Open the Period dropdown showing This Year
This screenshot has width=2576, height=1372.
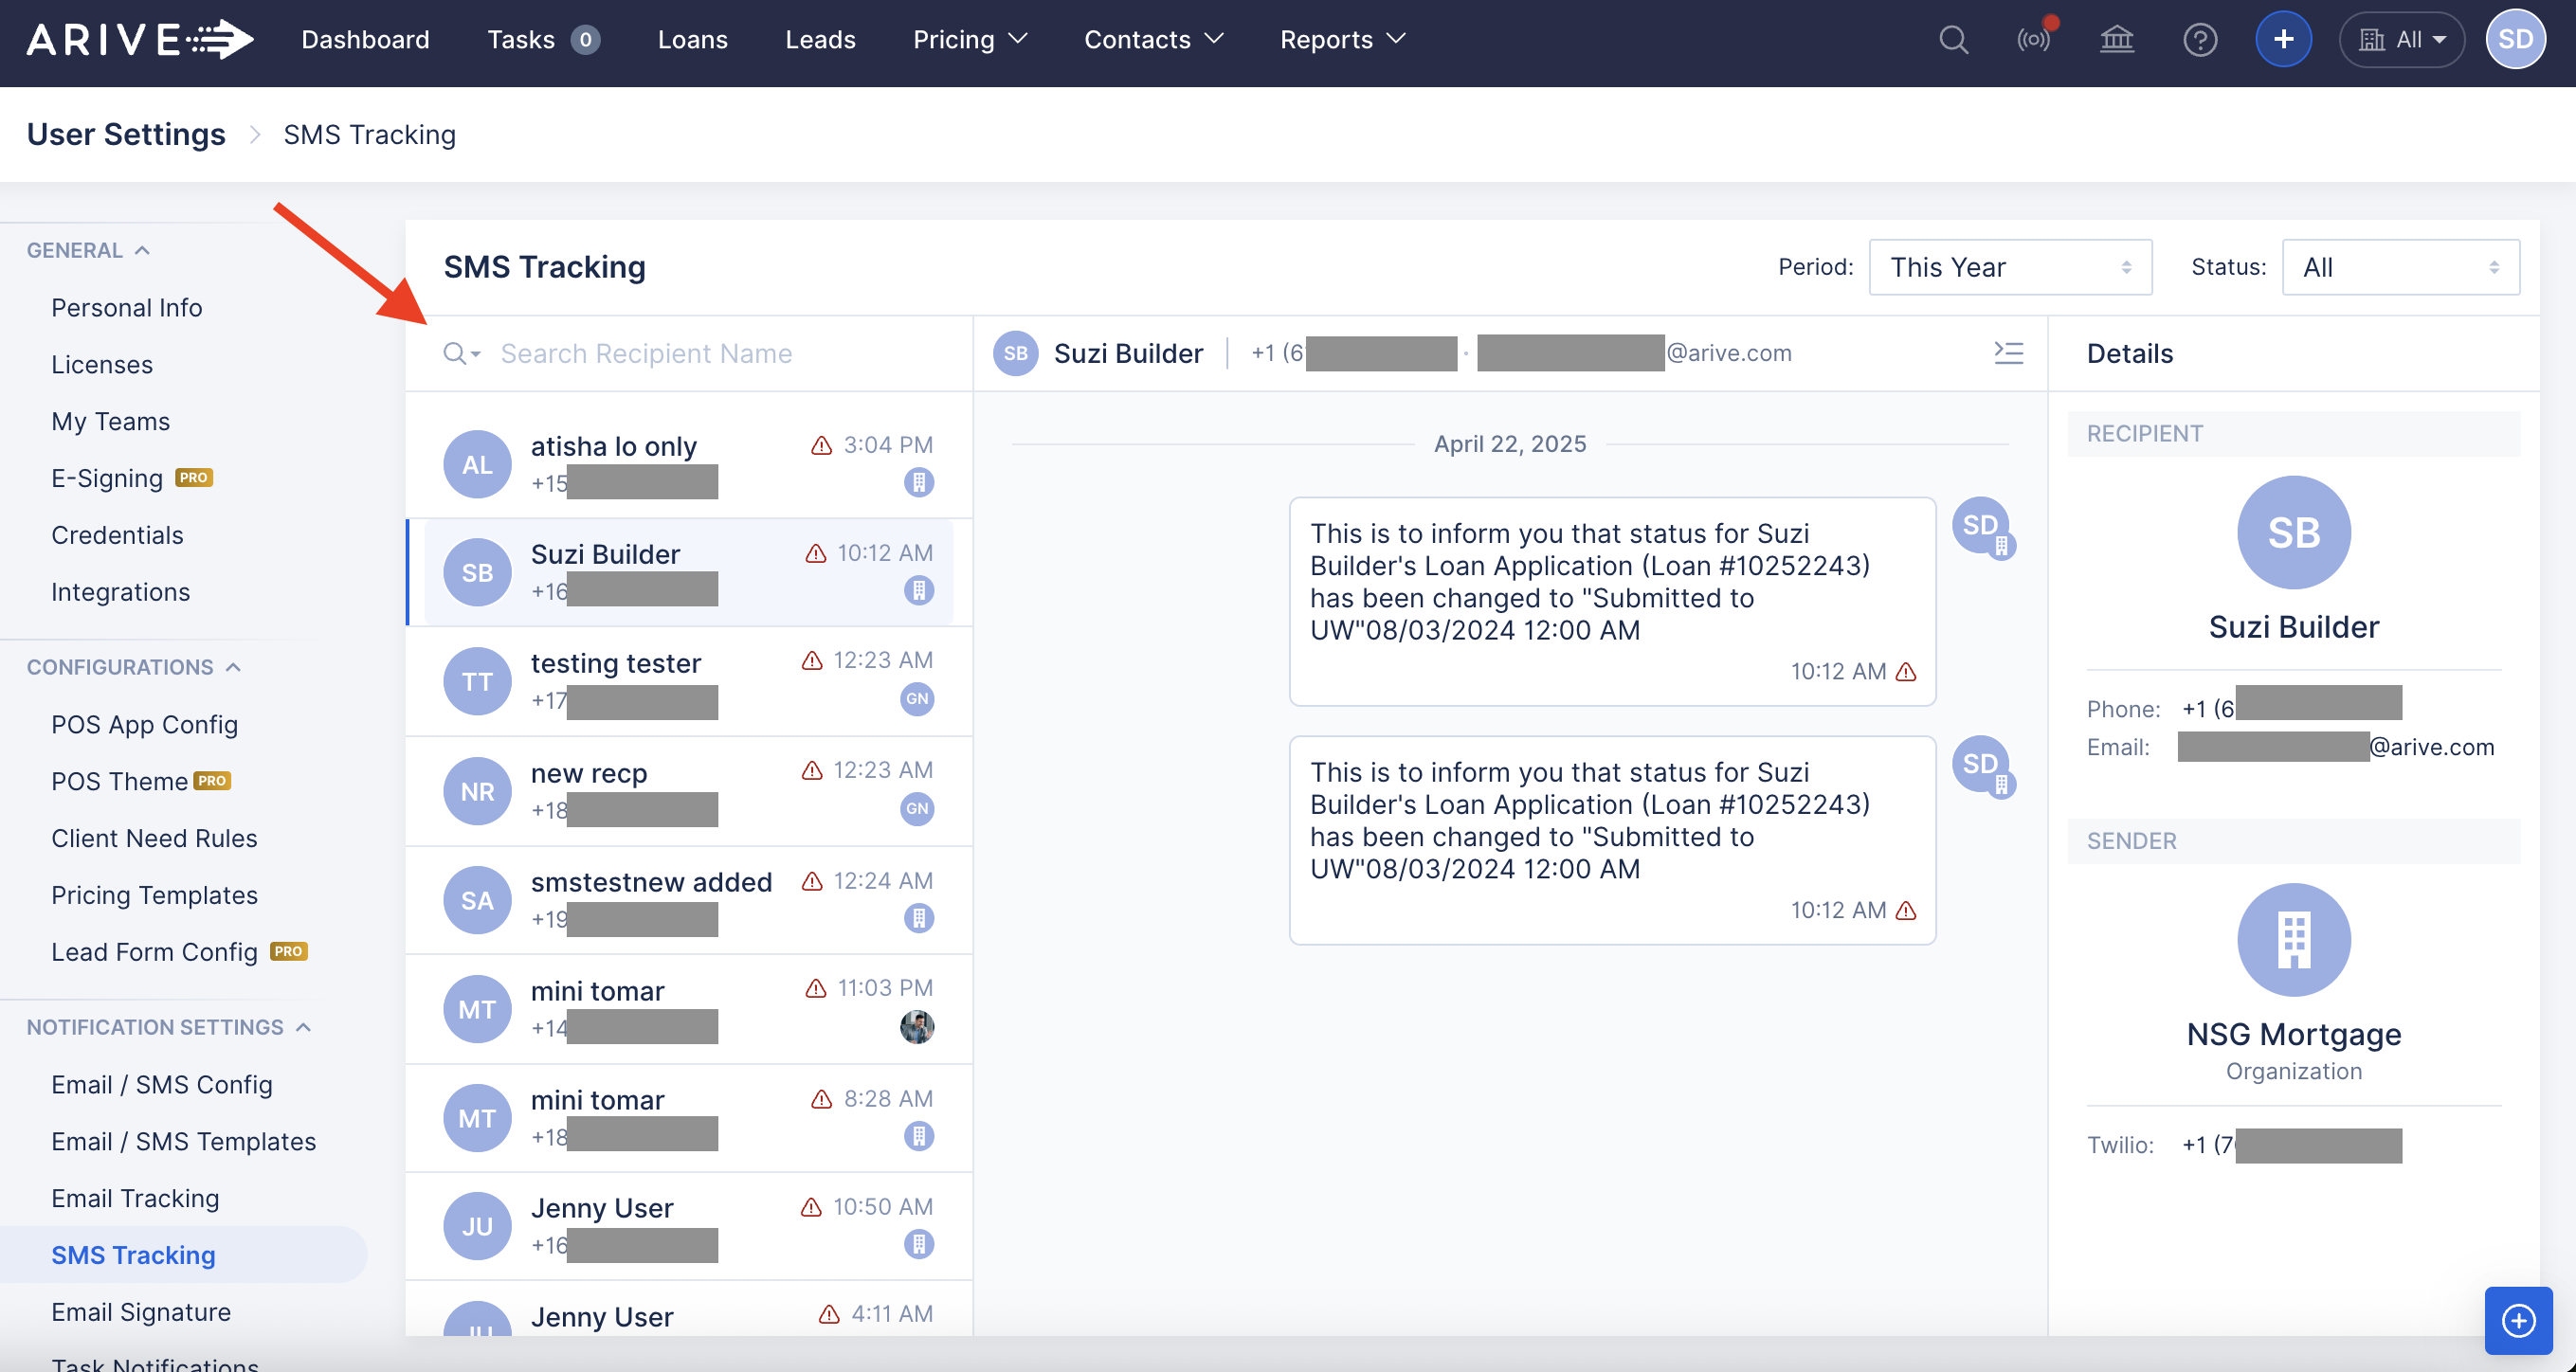click(x=2010, y=267)
